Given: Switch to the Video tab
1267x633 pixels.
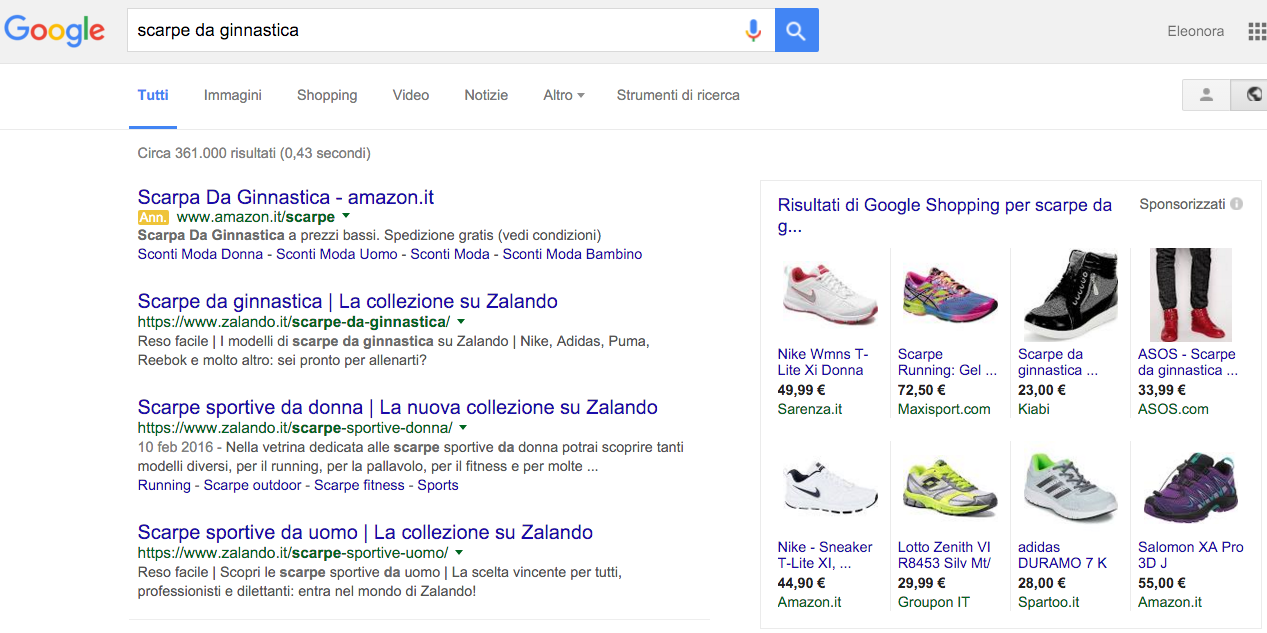Looking at the screenshot, I should [x=411, y=95].
